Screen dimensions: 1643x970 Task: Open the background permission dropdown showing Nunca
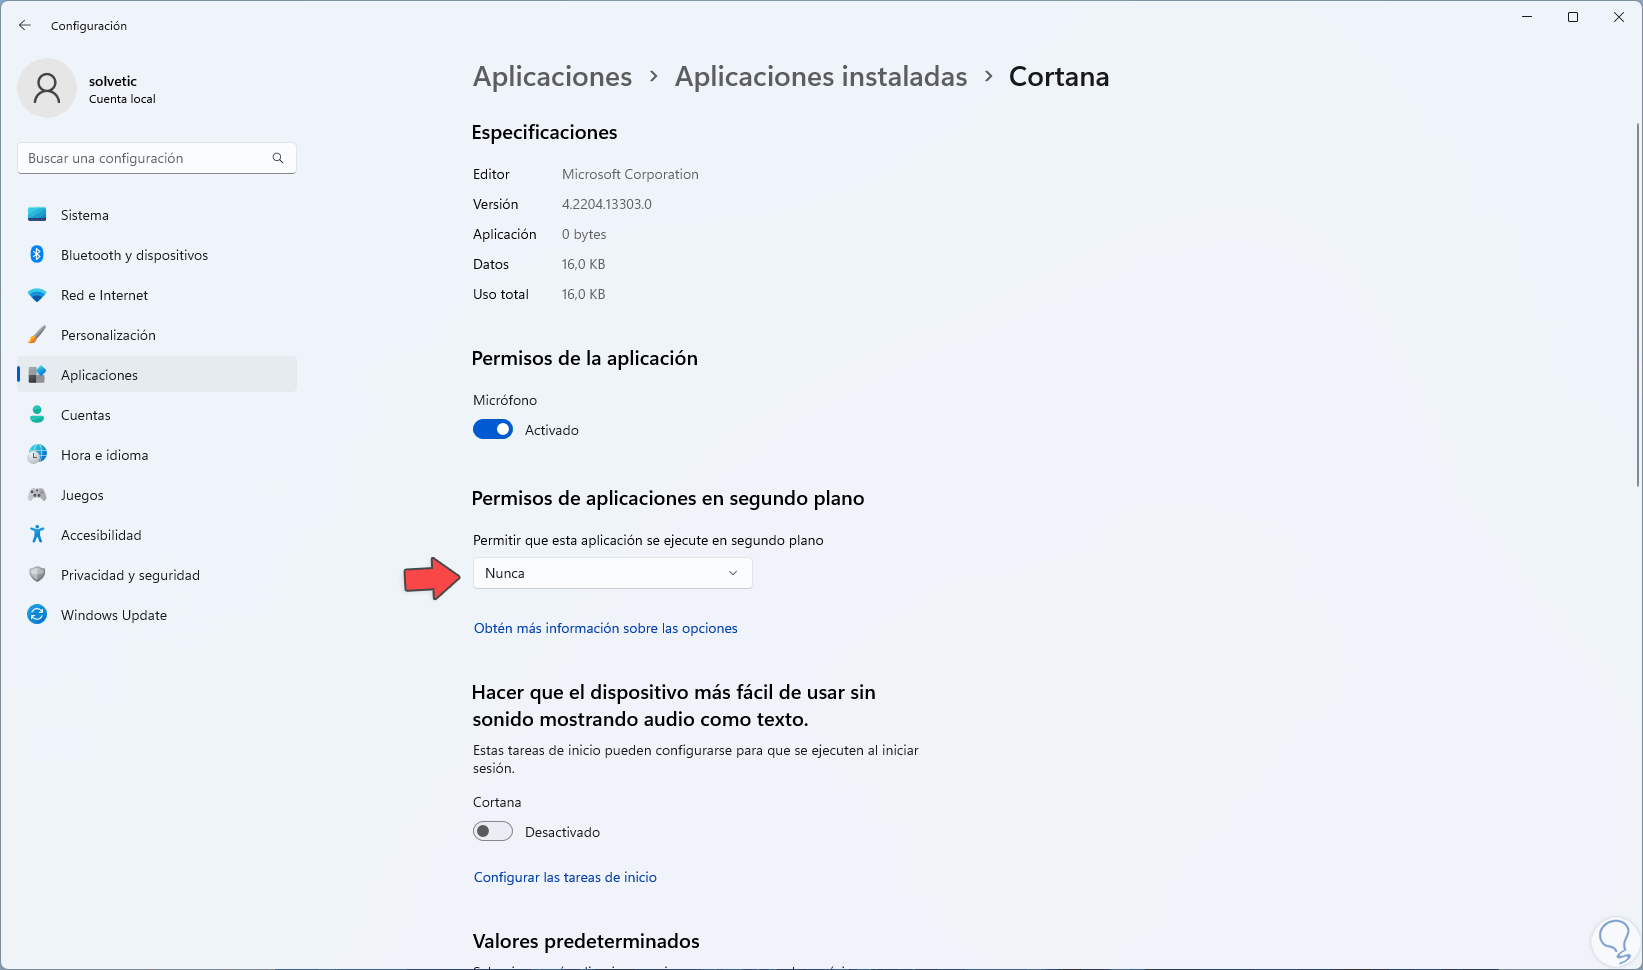click(x=612, y=573)
